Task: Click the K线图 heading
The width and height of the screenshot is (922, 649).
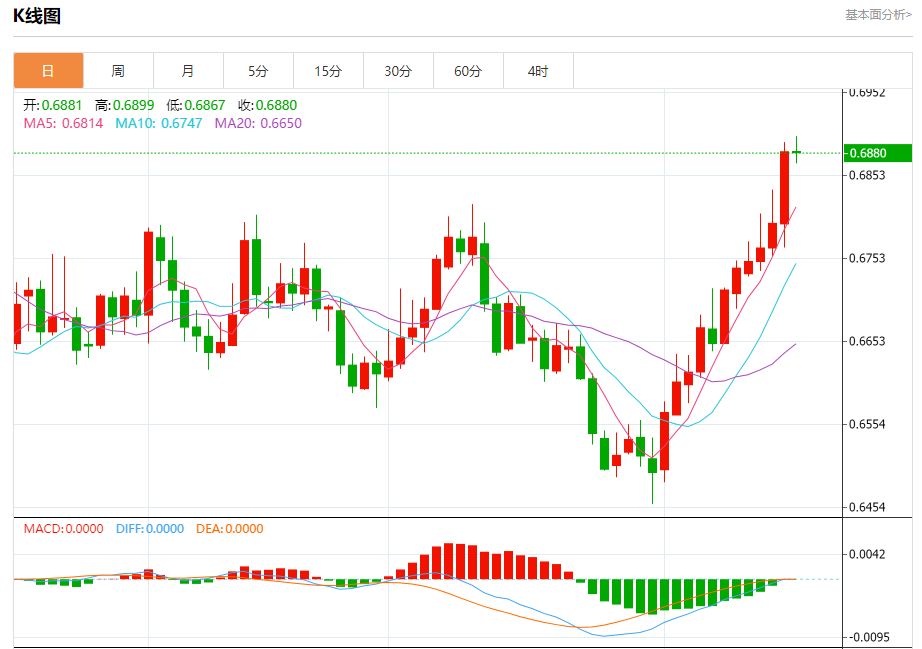Action: (37, 16)
